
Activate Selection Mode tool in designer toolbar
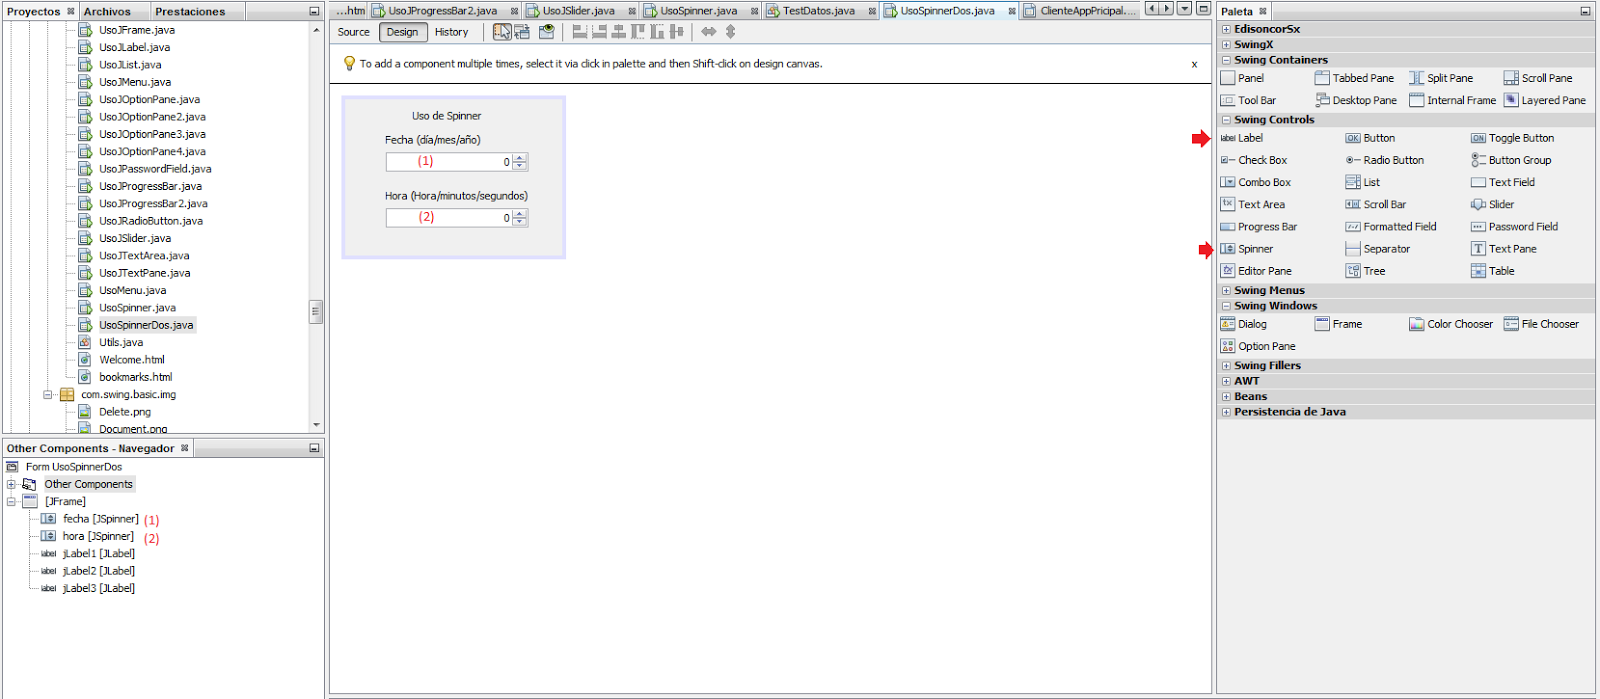502,32
